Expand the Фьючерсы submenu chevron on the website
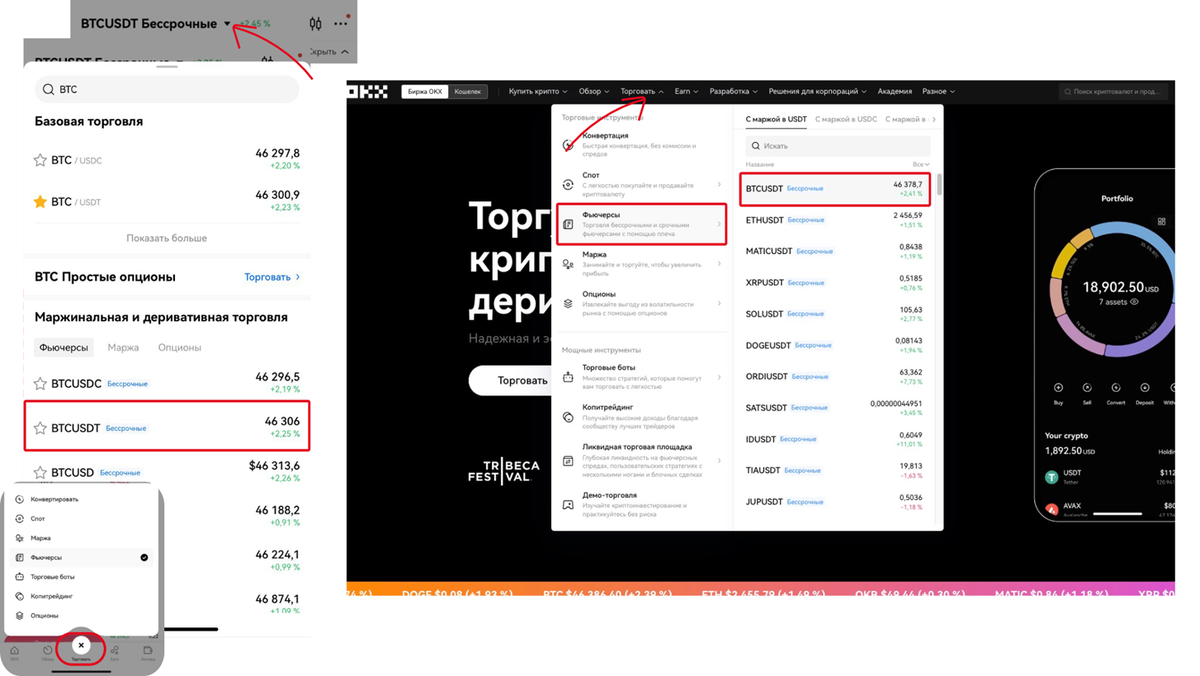1200x676 pixels. point(719,224)
